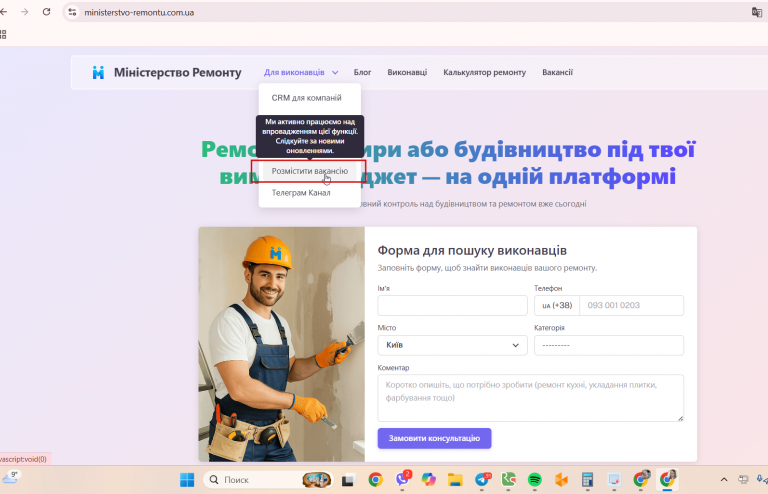This screenshot has height=494, width=768.
Task: Open the Місто dropdown showing Київ
Action: (x=452, y=345)
